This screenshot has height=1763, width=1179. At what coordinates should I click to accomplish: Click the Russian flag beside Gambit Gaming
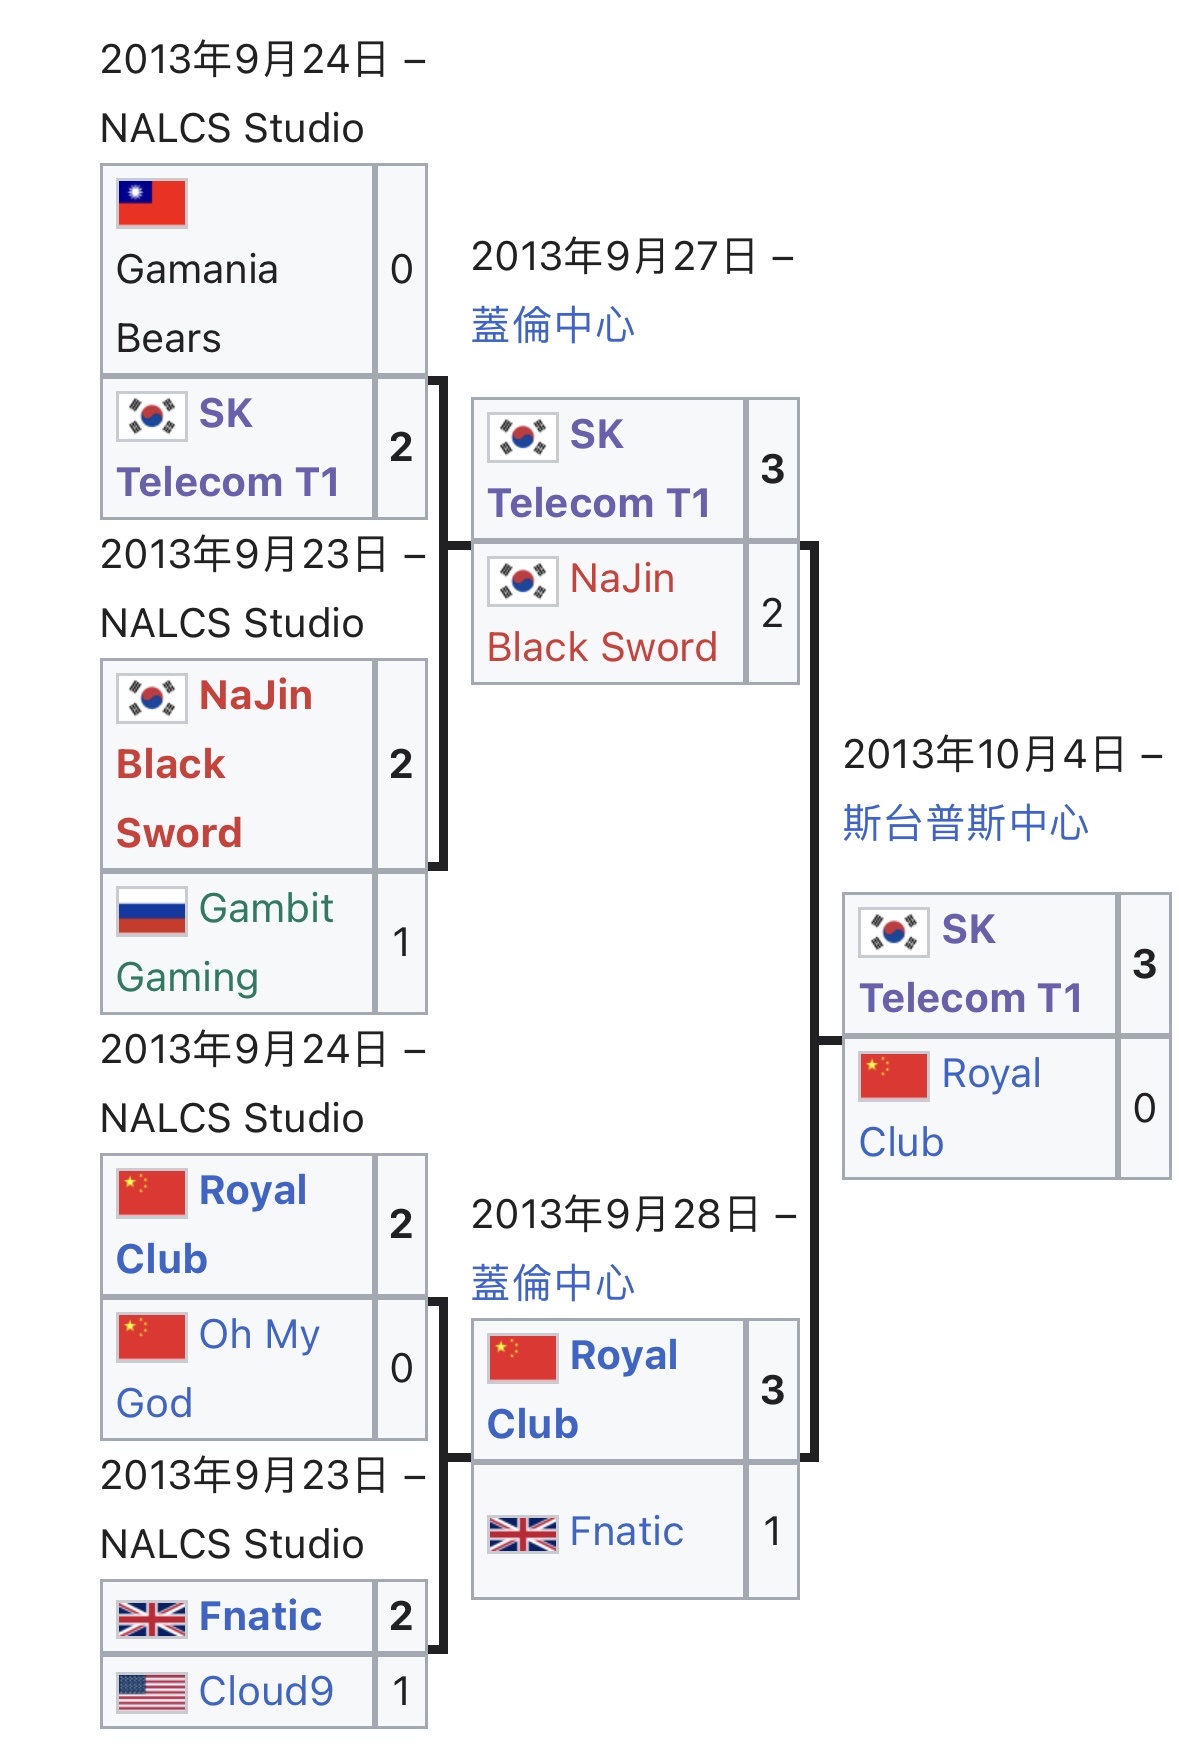[151, 911]
